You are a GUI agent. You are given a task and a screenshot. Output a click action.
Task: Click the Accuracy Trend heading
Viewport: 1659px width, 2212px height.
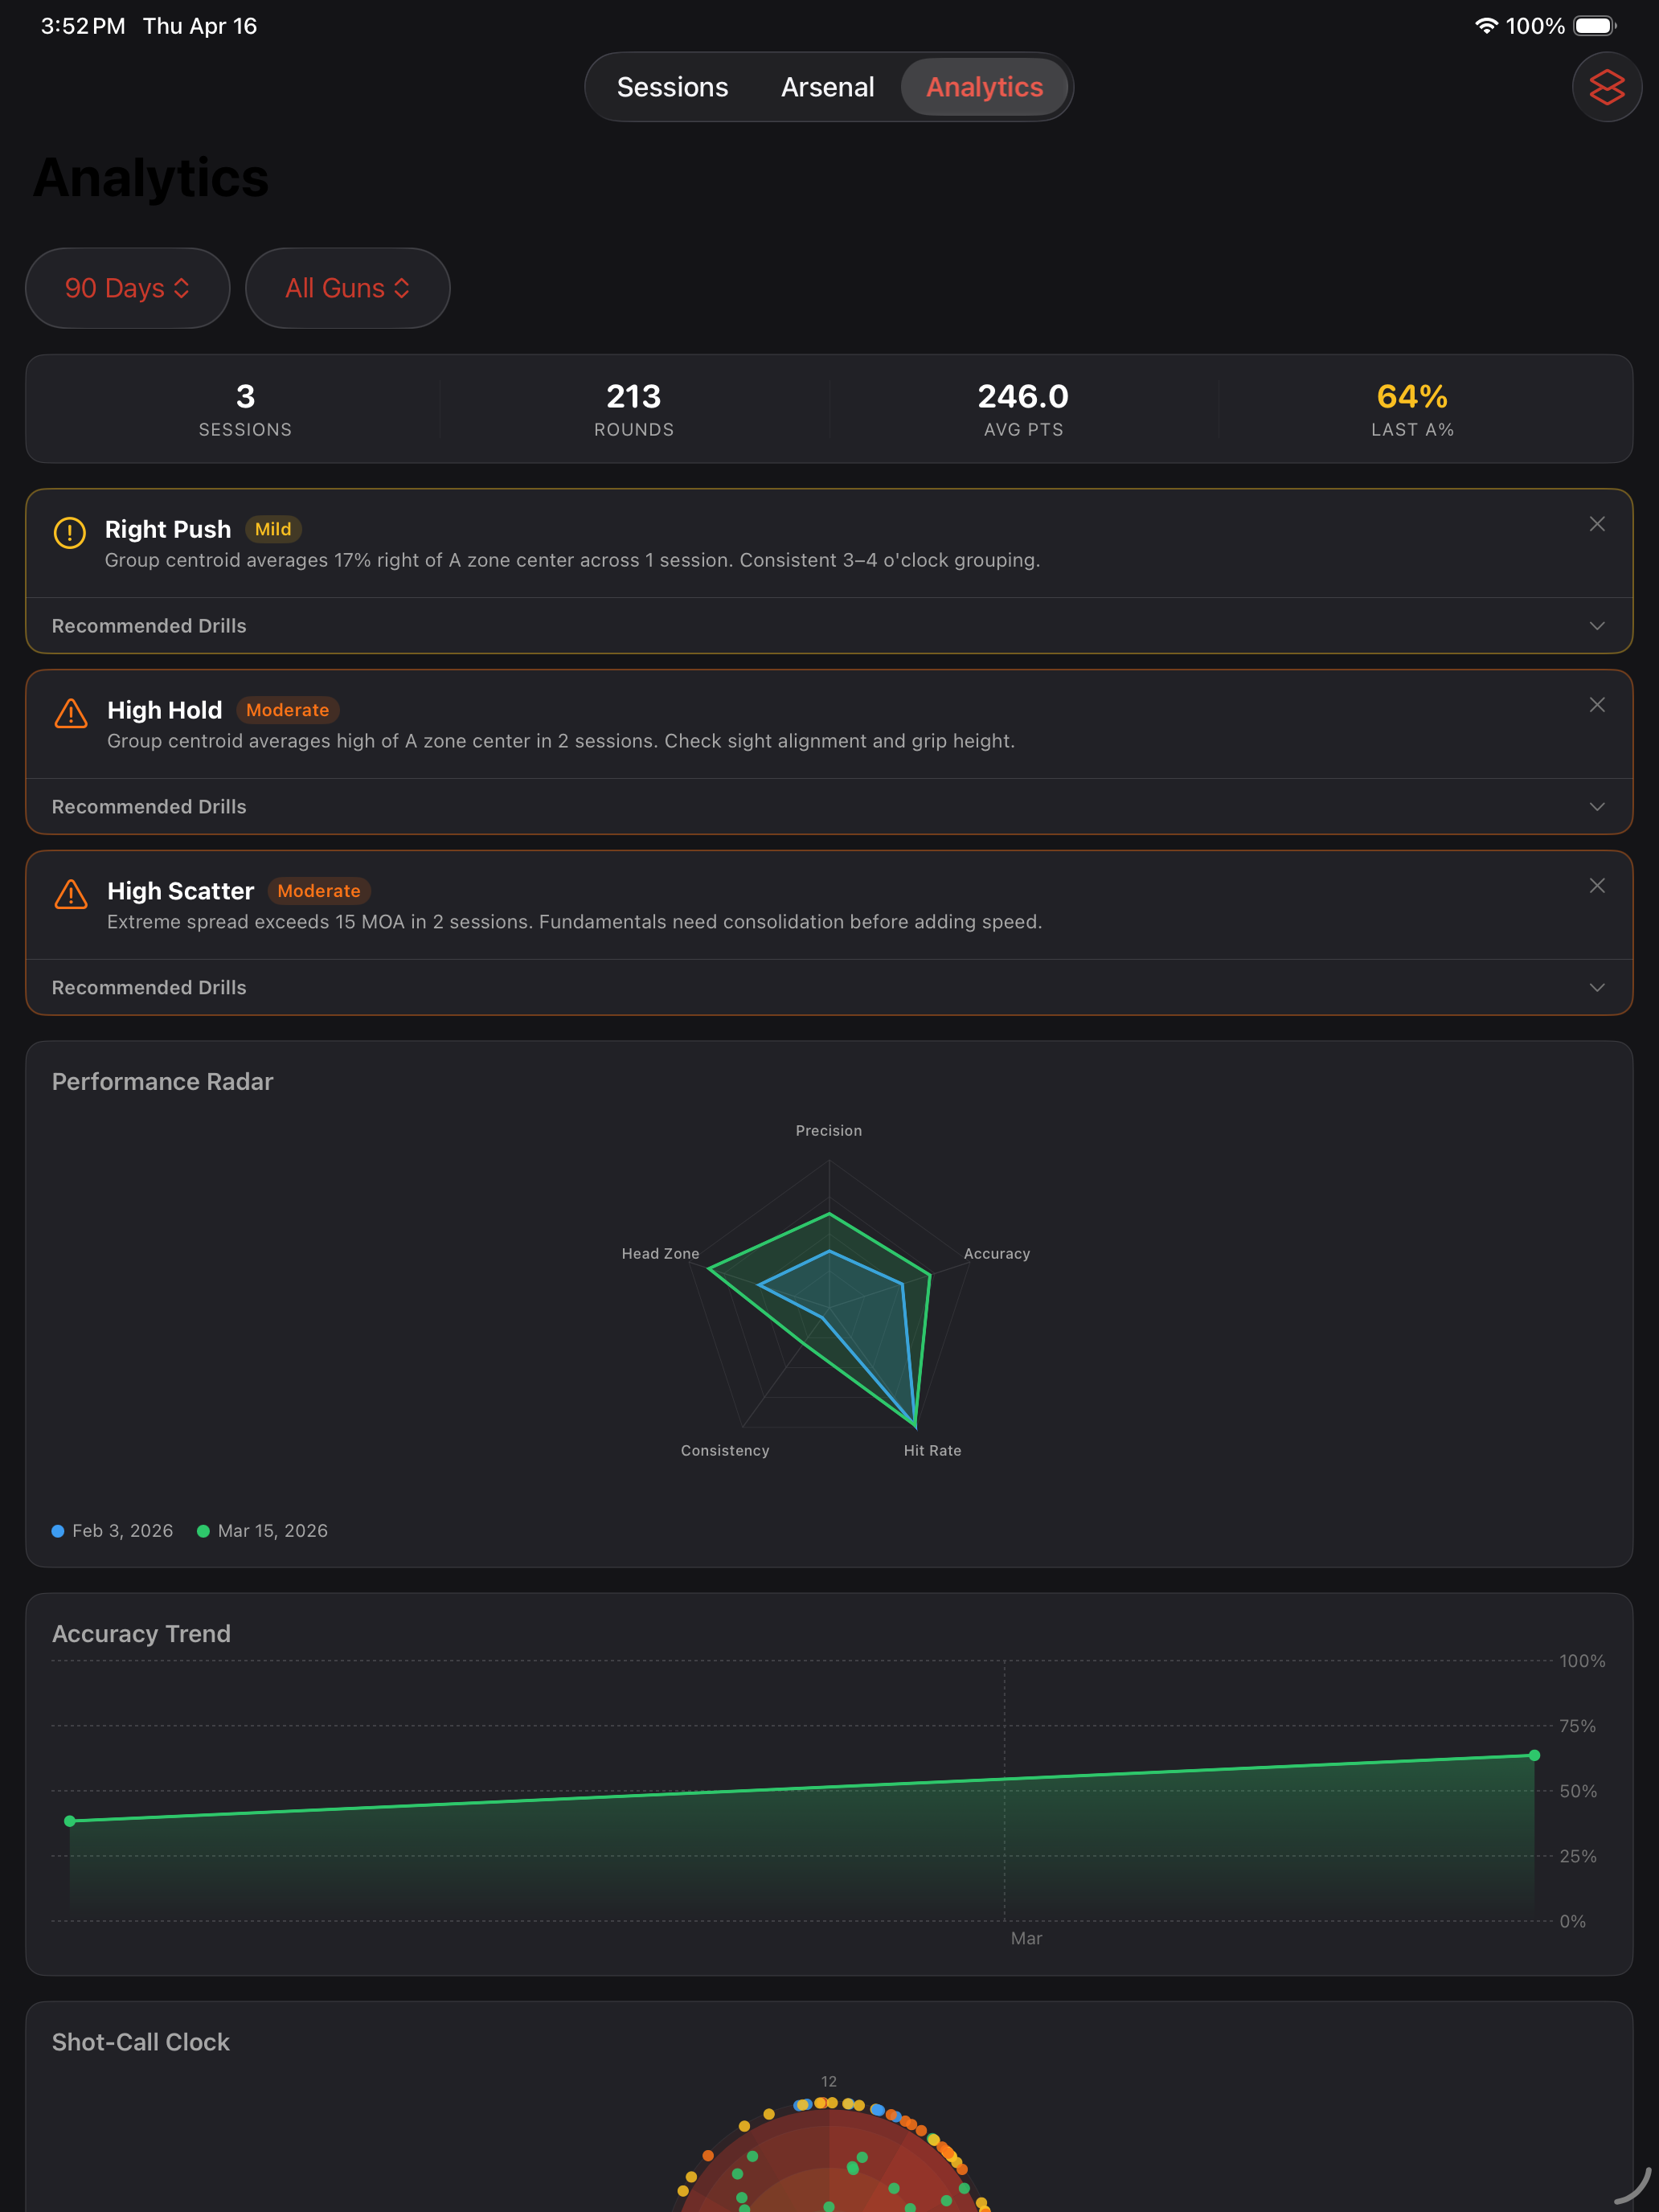click(x=141, y=1634)
